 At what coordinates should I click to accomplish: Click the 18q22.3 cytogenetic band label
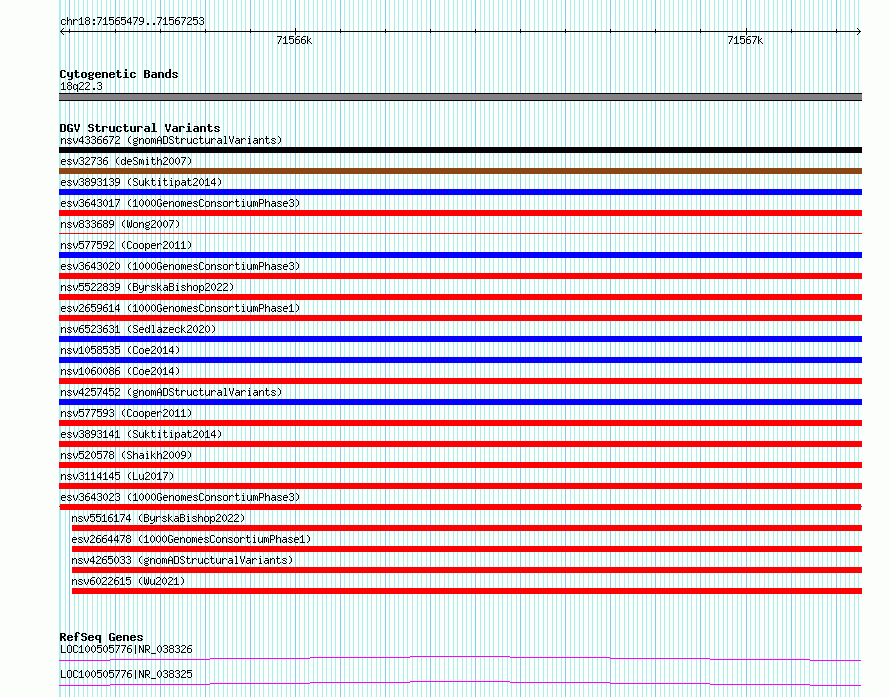(x=81, y=86)
